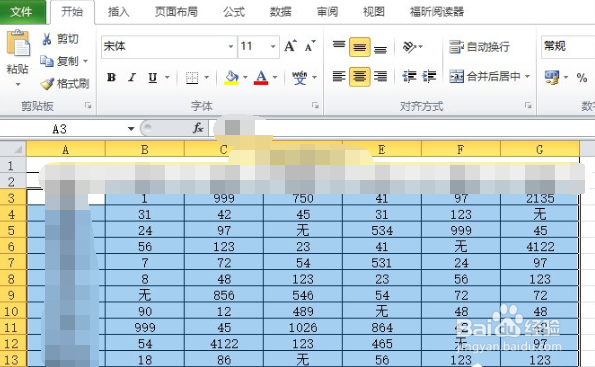Click the text orientation icon

click(409, 47)
